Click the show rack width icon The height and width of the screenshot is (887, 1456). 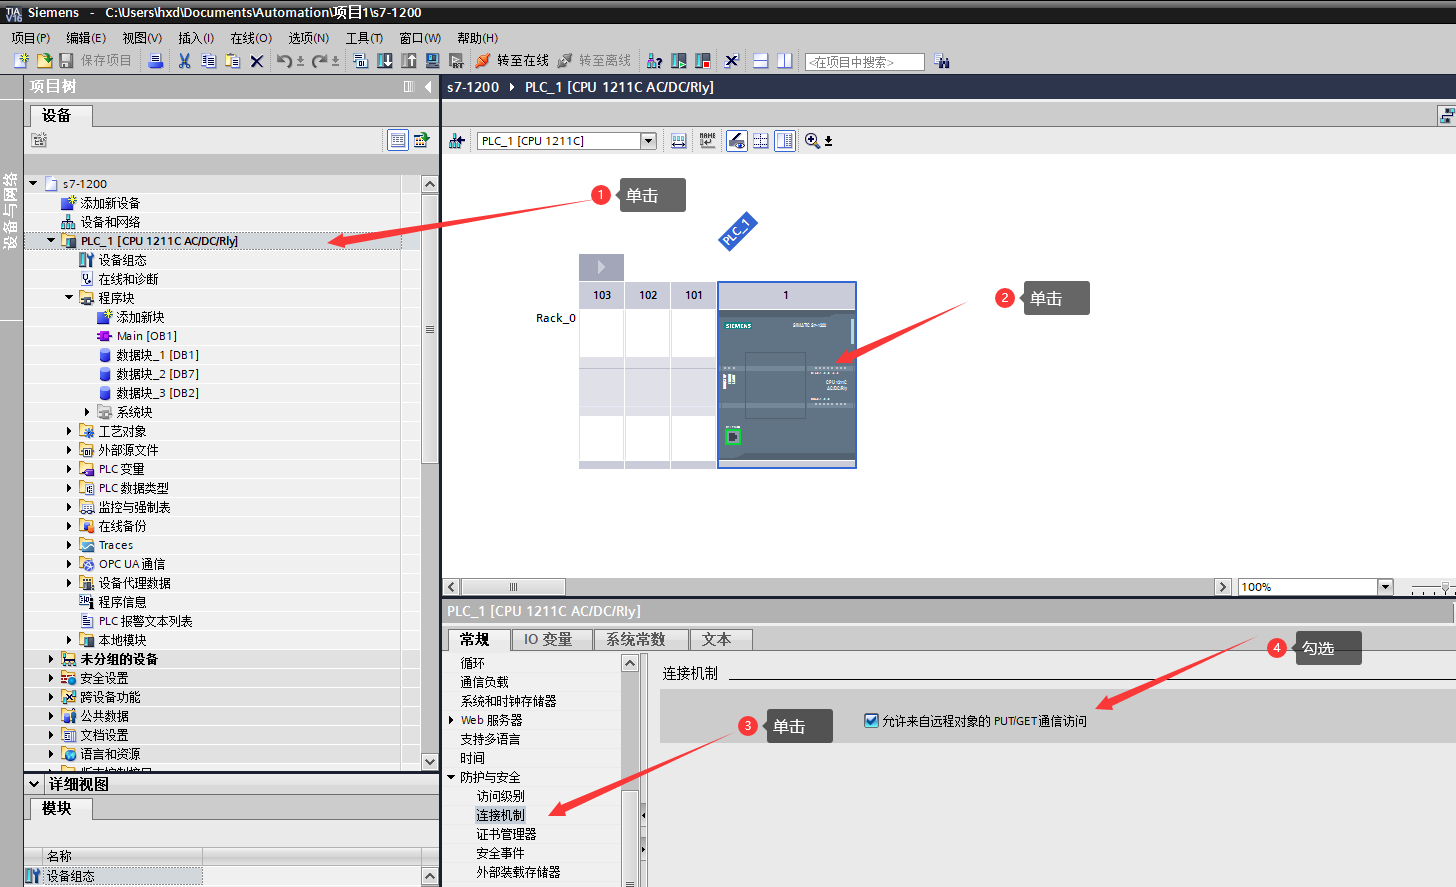679,141
